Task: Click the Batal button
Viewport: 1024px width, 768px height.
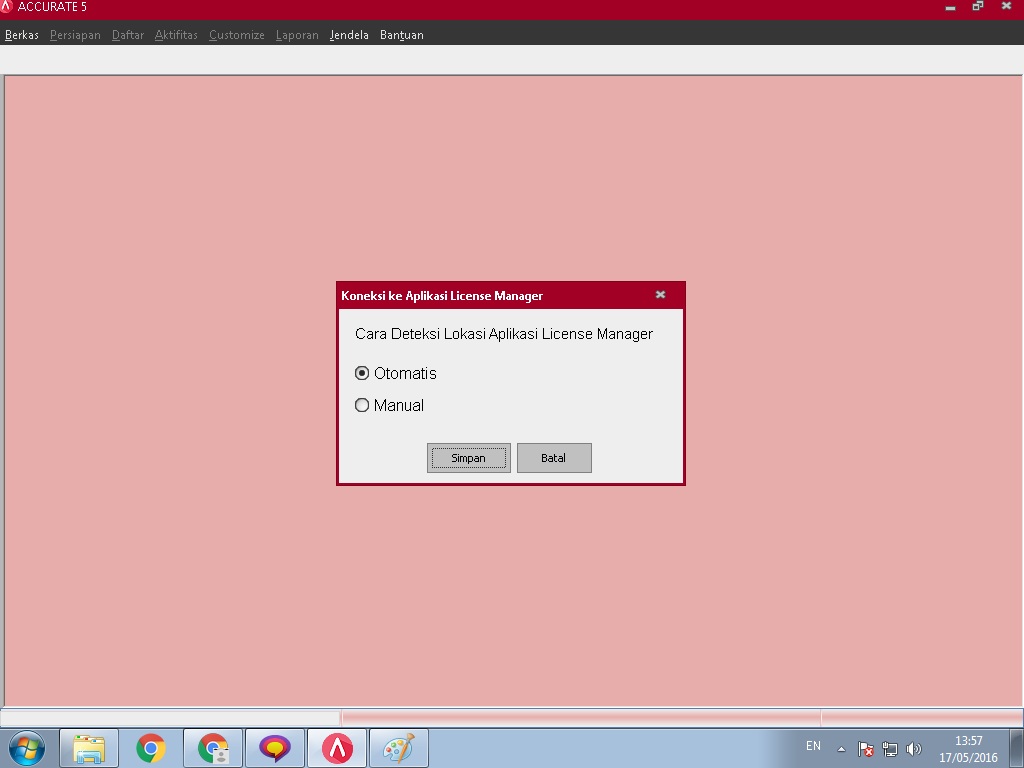Action: click(554, 458)
